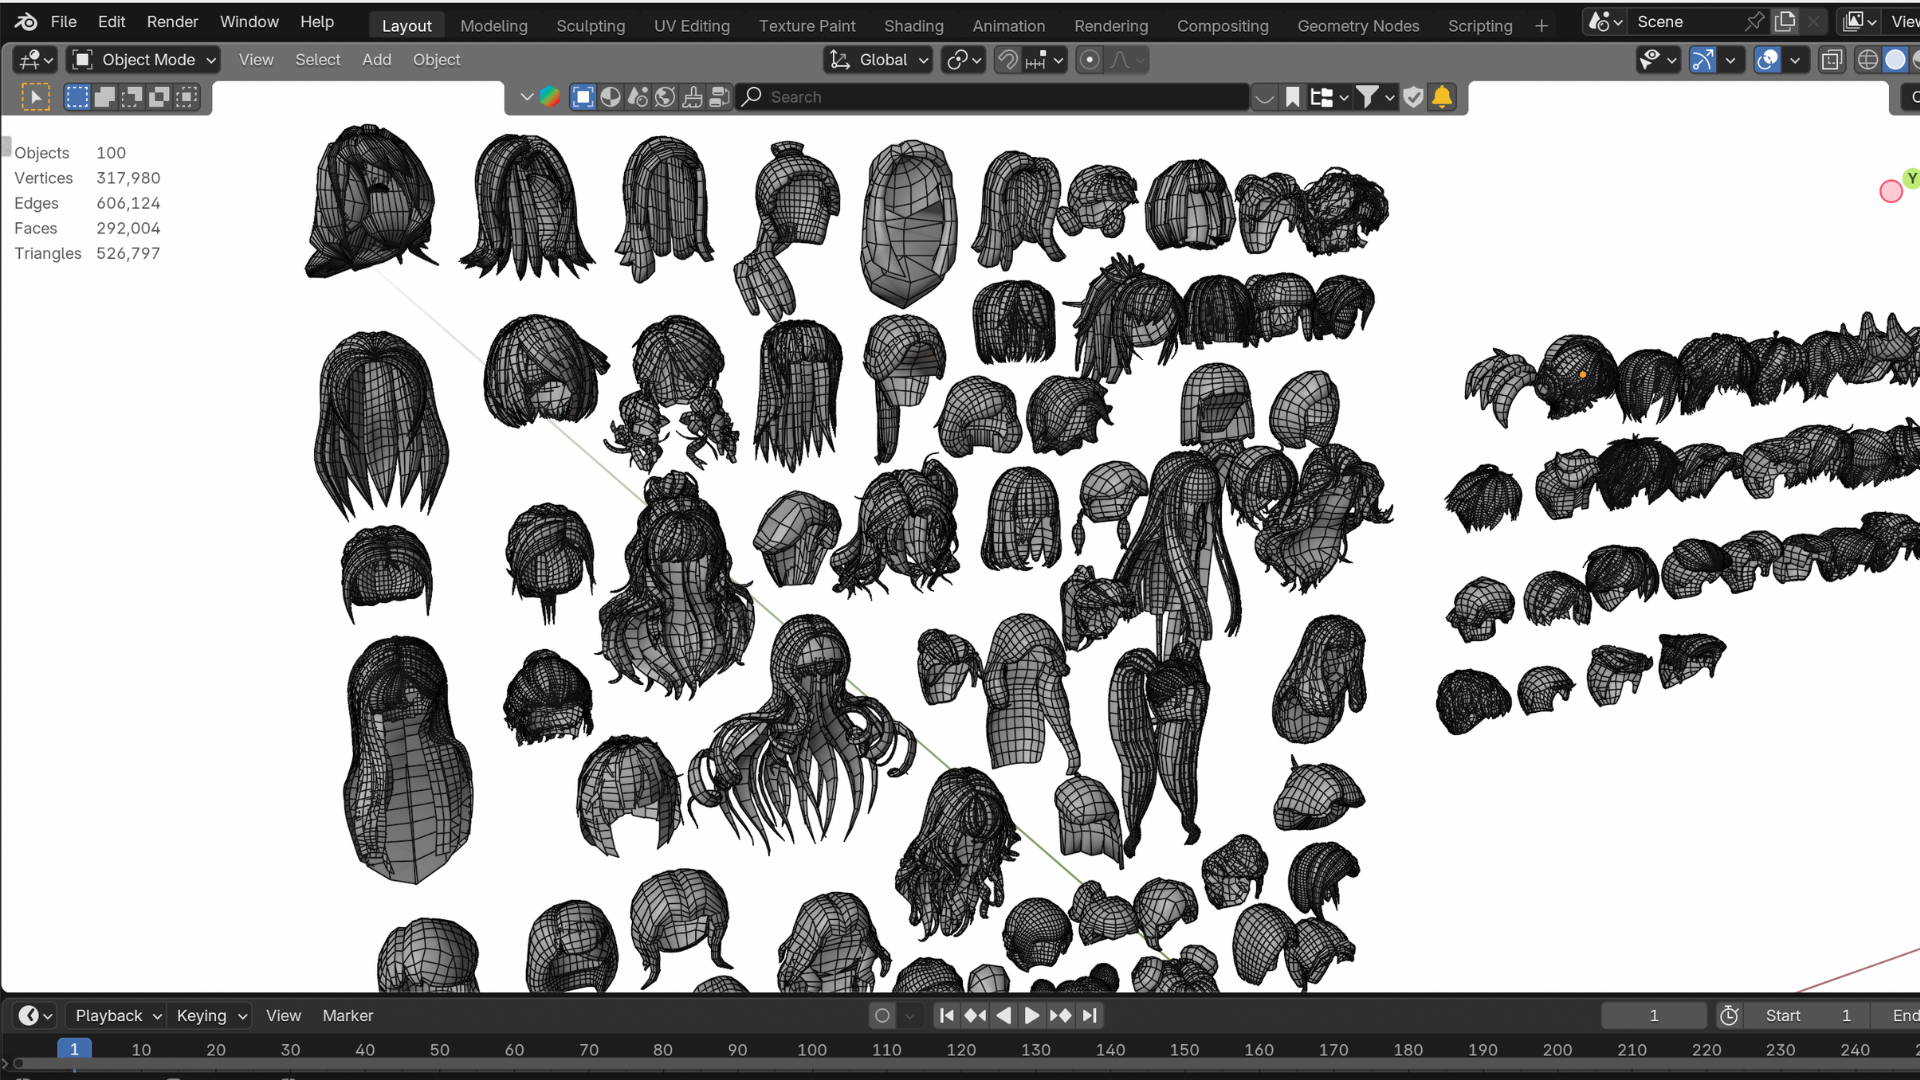
Task: Choose extend selection mode
Action: (x=104, y=97)
